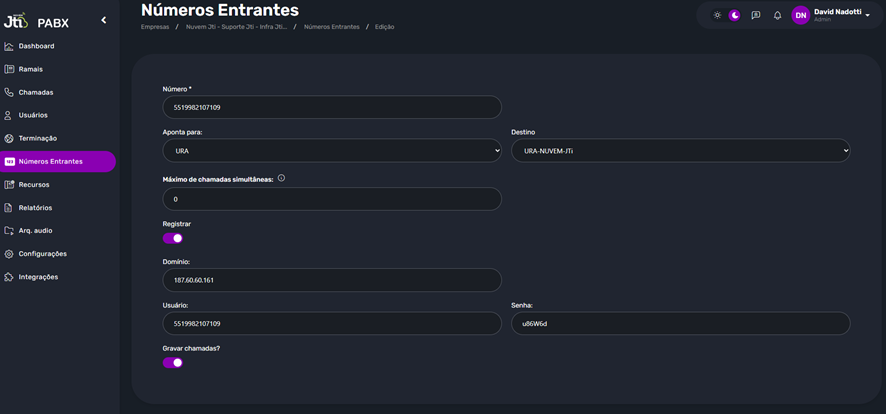The width and height of the screenshot is (886, 414).
Task: Click the Jti PABX logo
Action: (36, 21)
